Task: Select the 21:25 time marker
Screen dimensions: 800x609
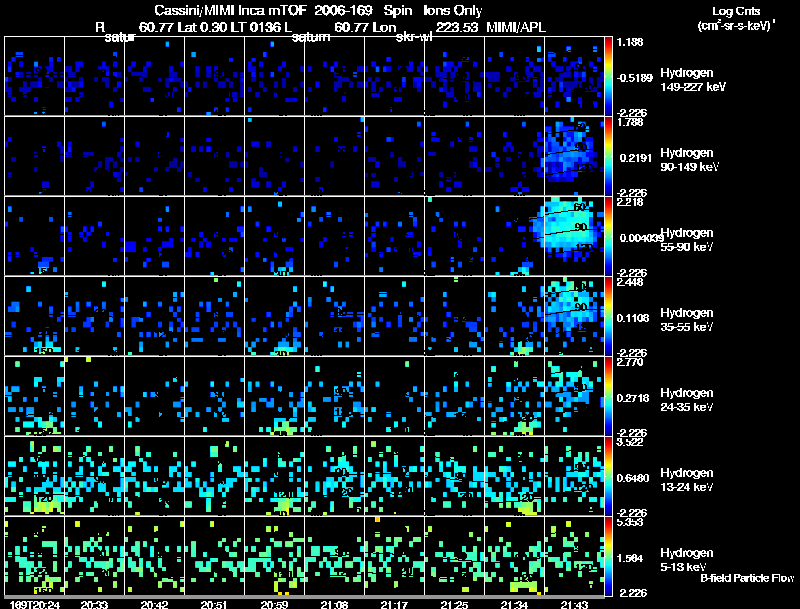Action: [453, 604]
